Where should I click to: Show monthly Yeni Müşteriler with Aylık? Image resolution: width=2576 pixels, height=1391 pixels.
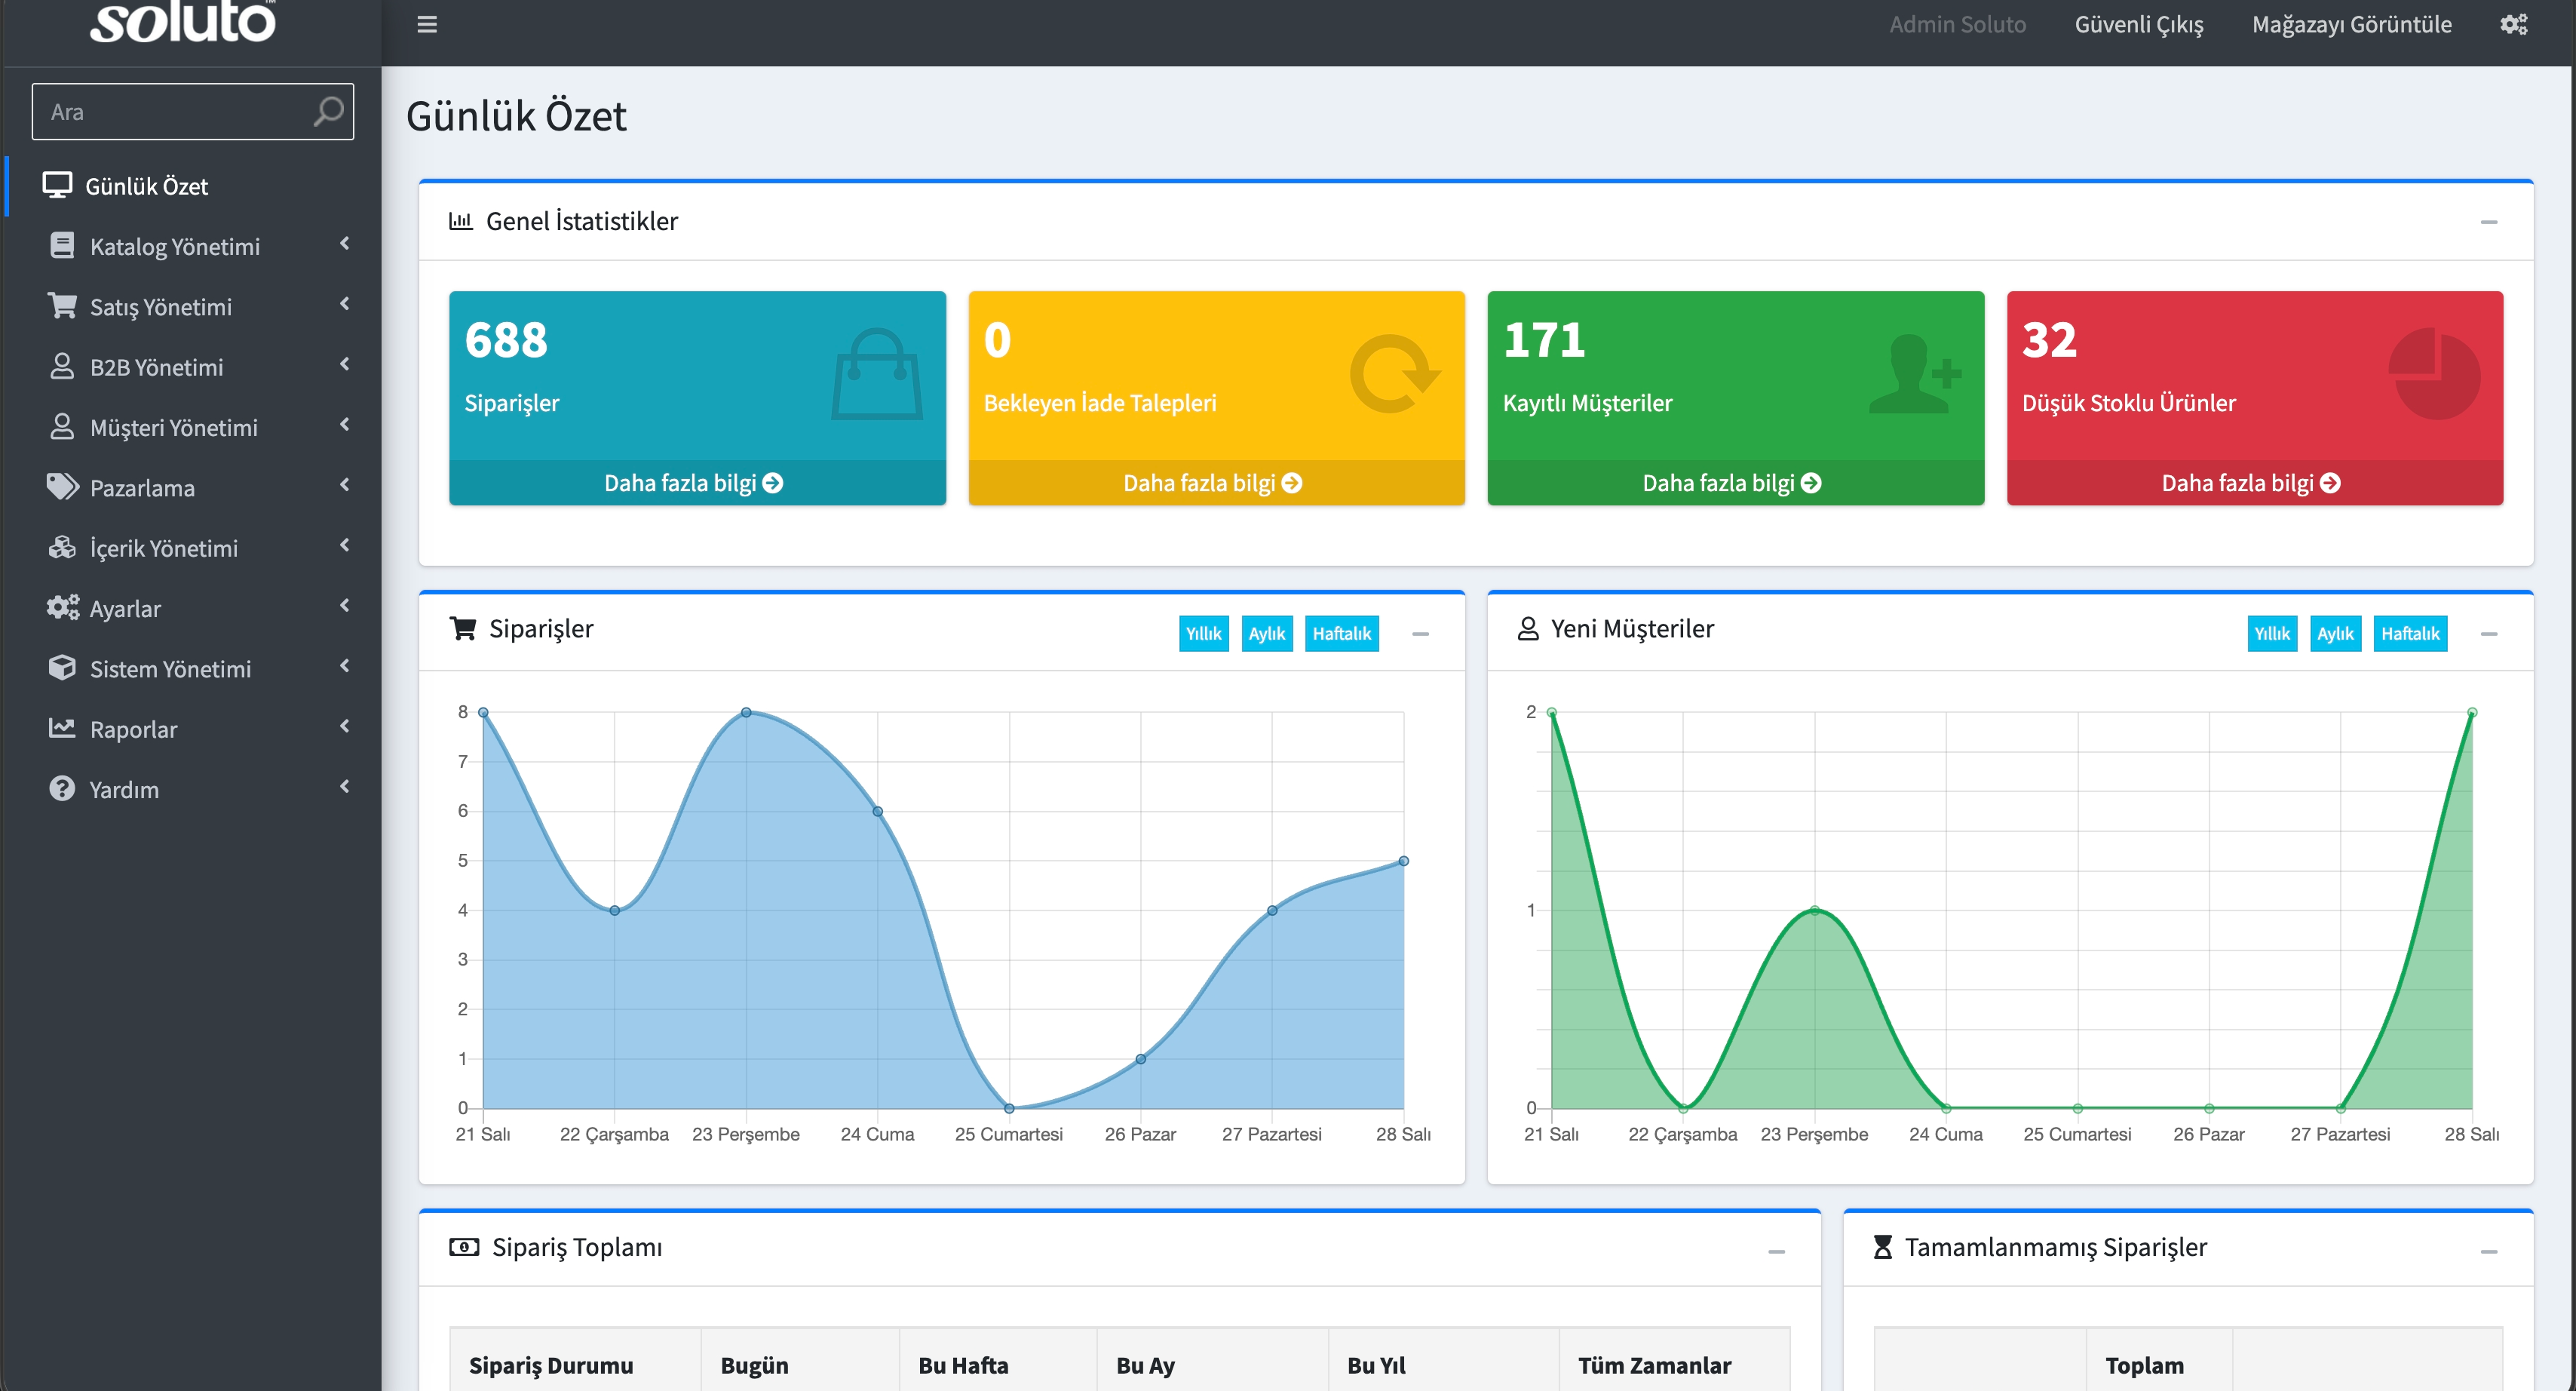point(2335,633)
